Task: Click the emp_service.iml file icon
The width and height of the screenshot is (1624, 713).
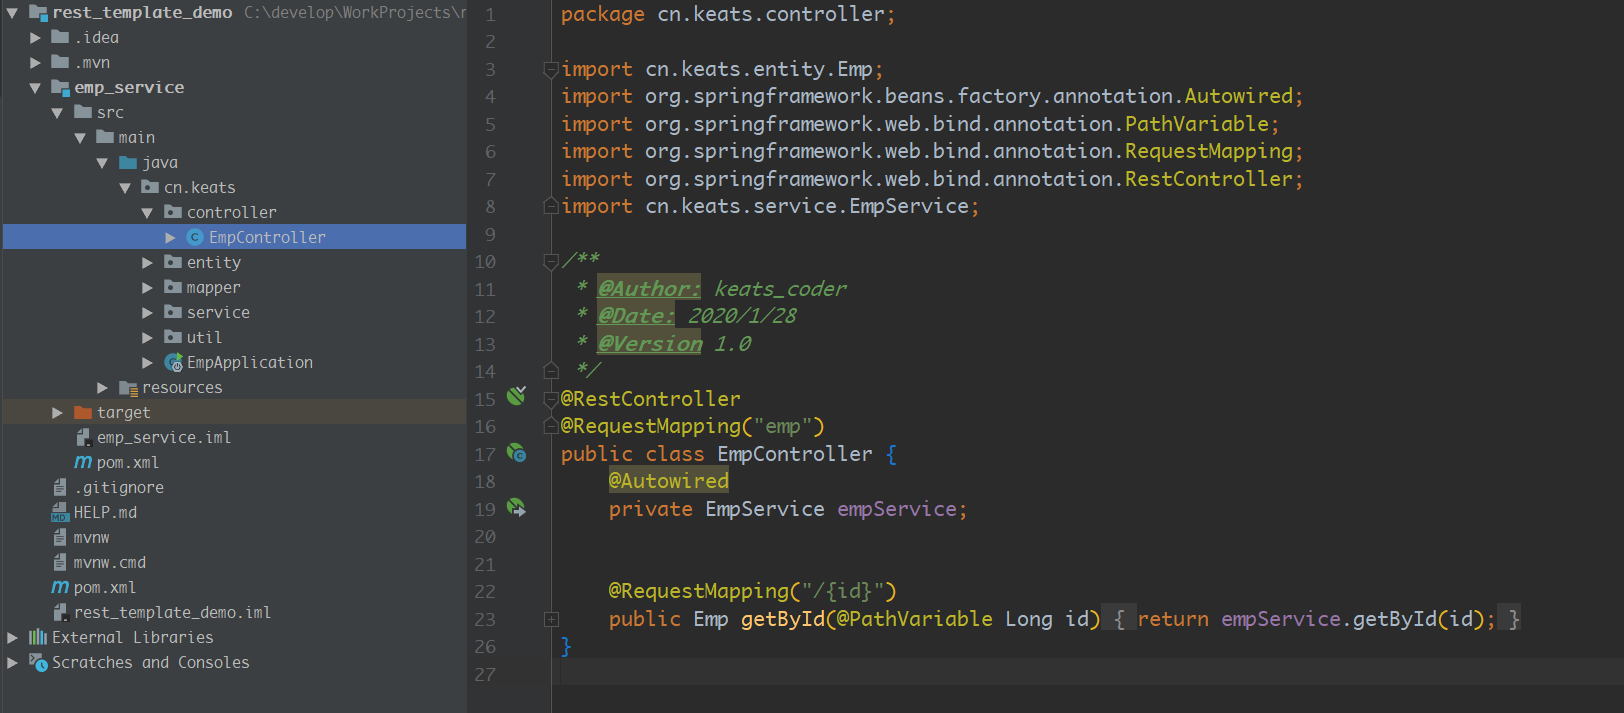Action: (84, 437)
